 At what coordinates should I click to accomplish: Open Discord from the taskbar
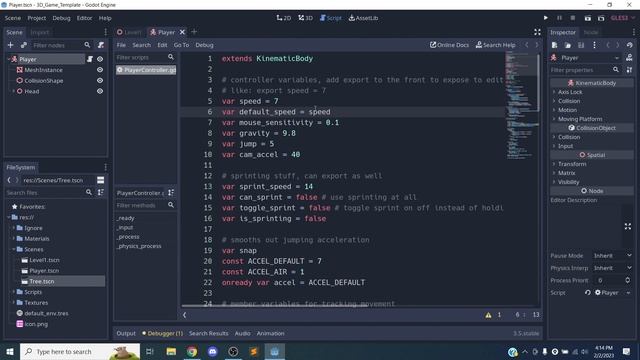point(213,351)
